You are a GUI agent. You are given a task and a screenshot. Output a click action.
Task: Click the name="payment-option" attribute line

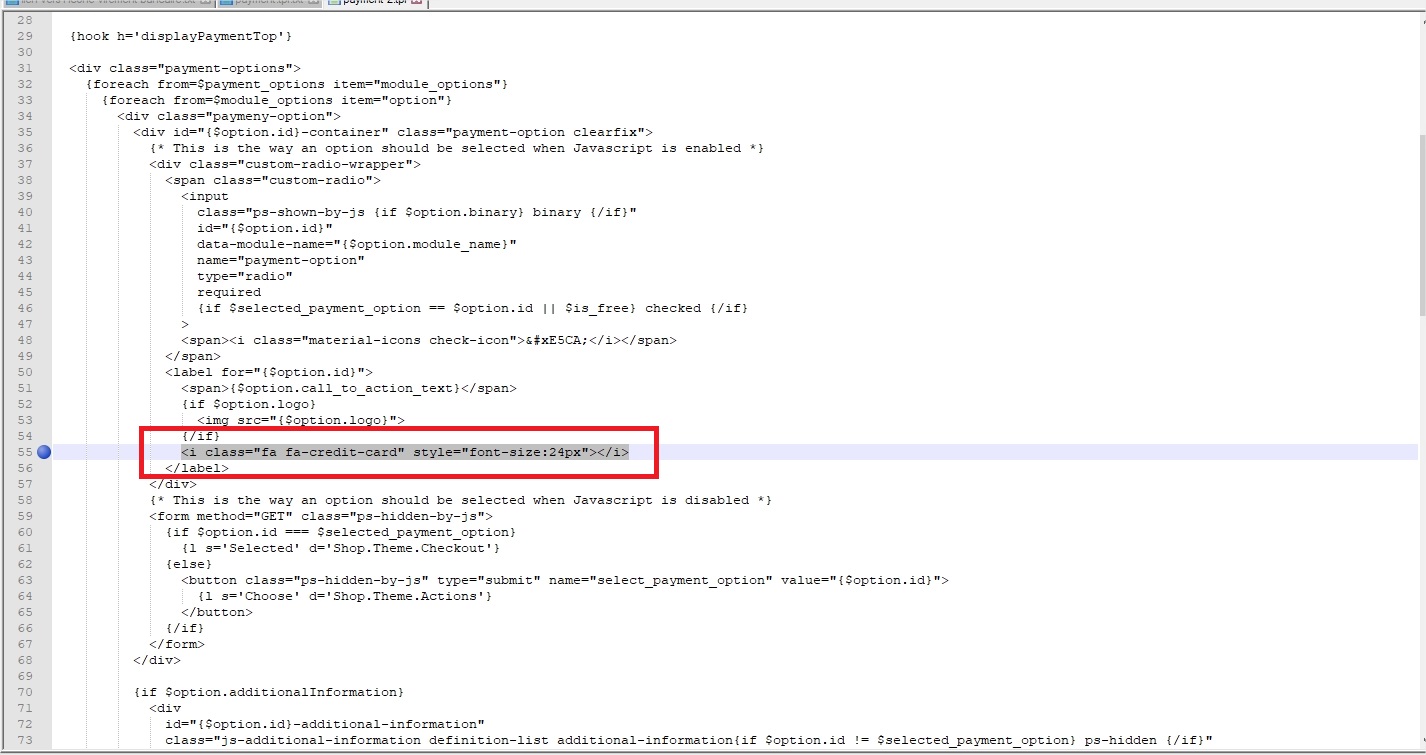pyautogui.click(x=281, y=260)
